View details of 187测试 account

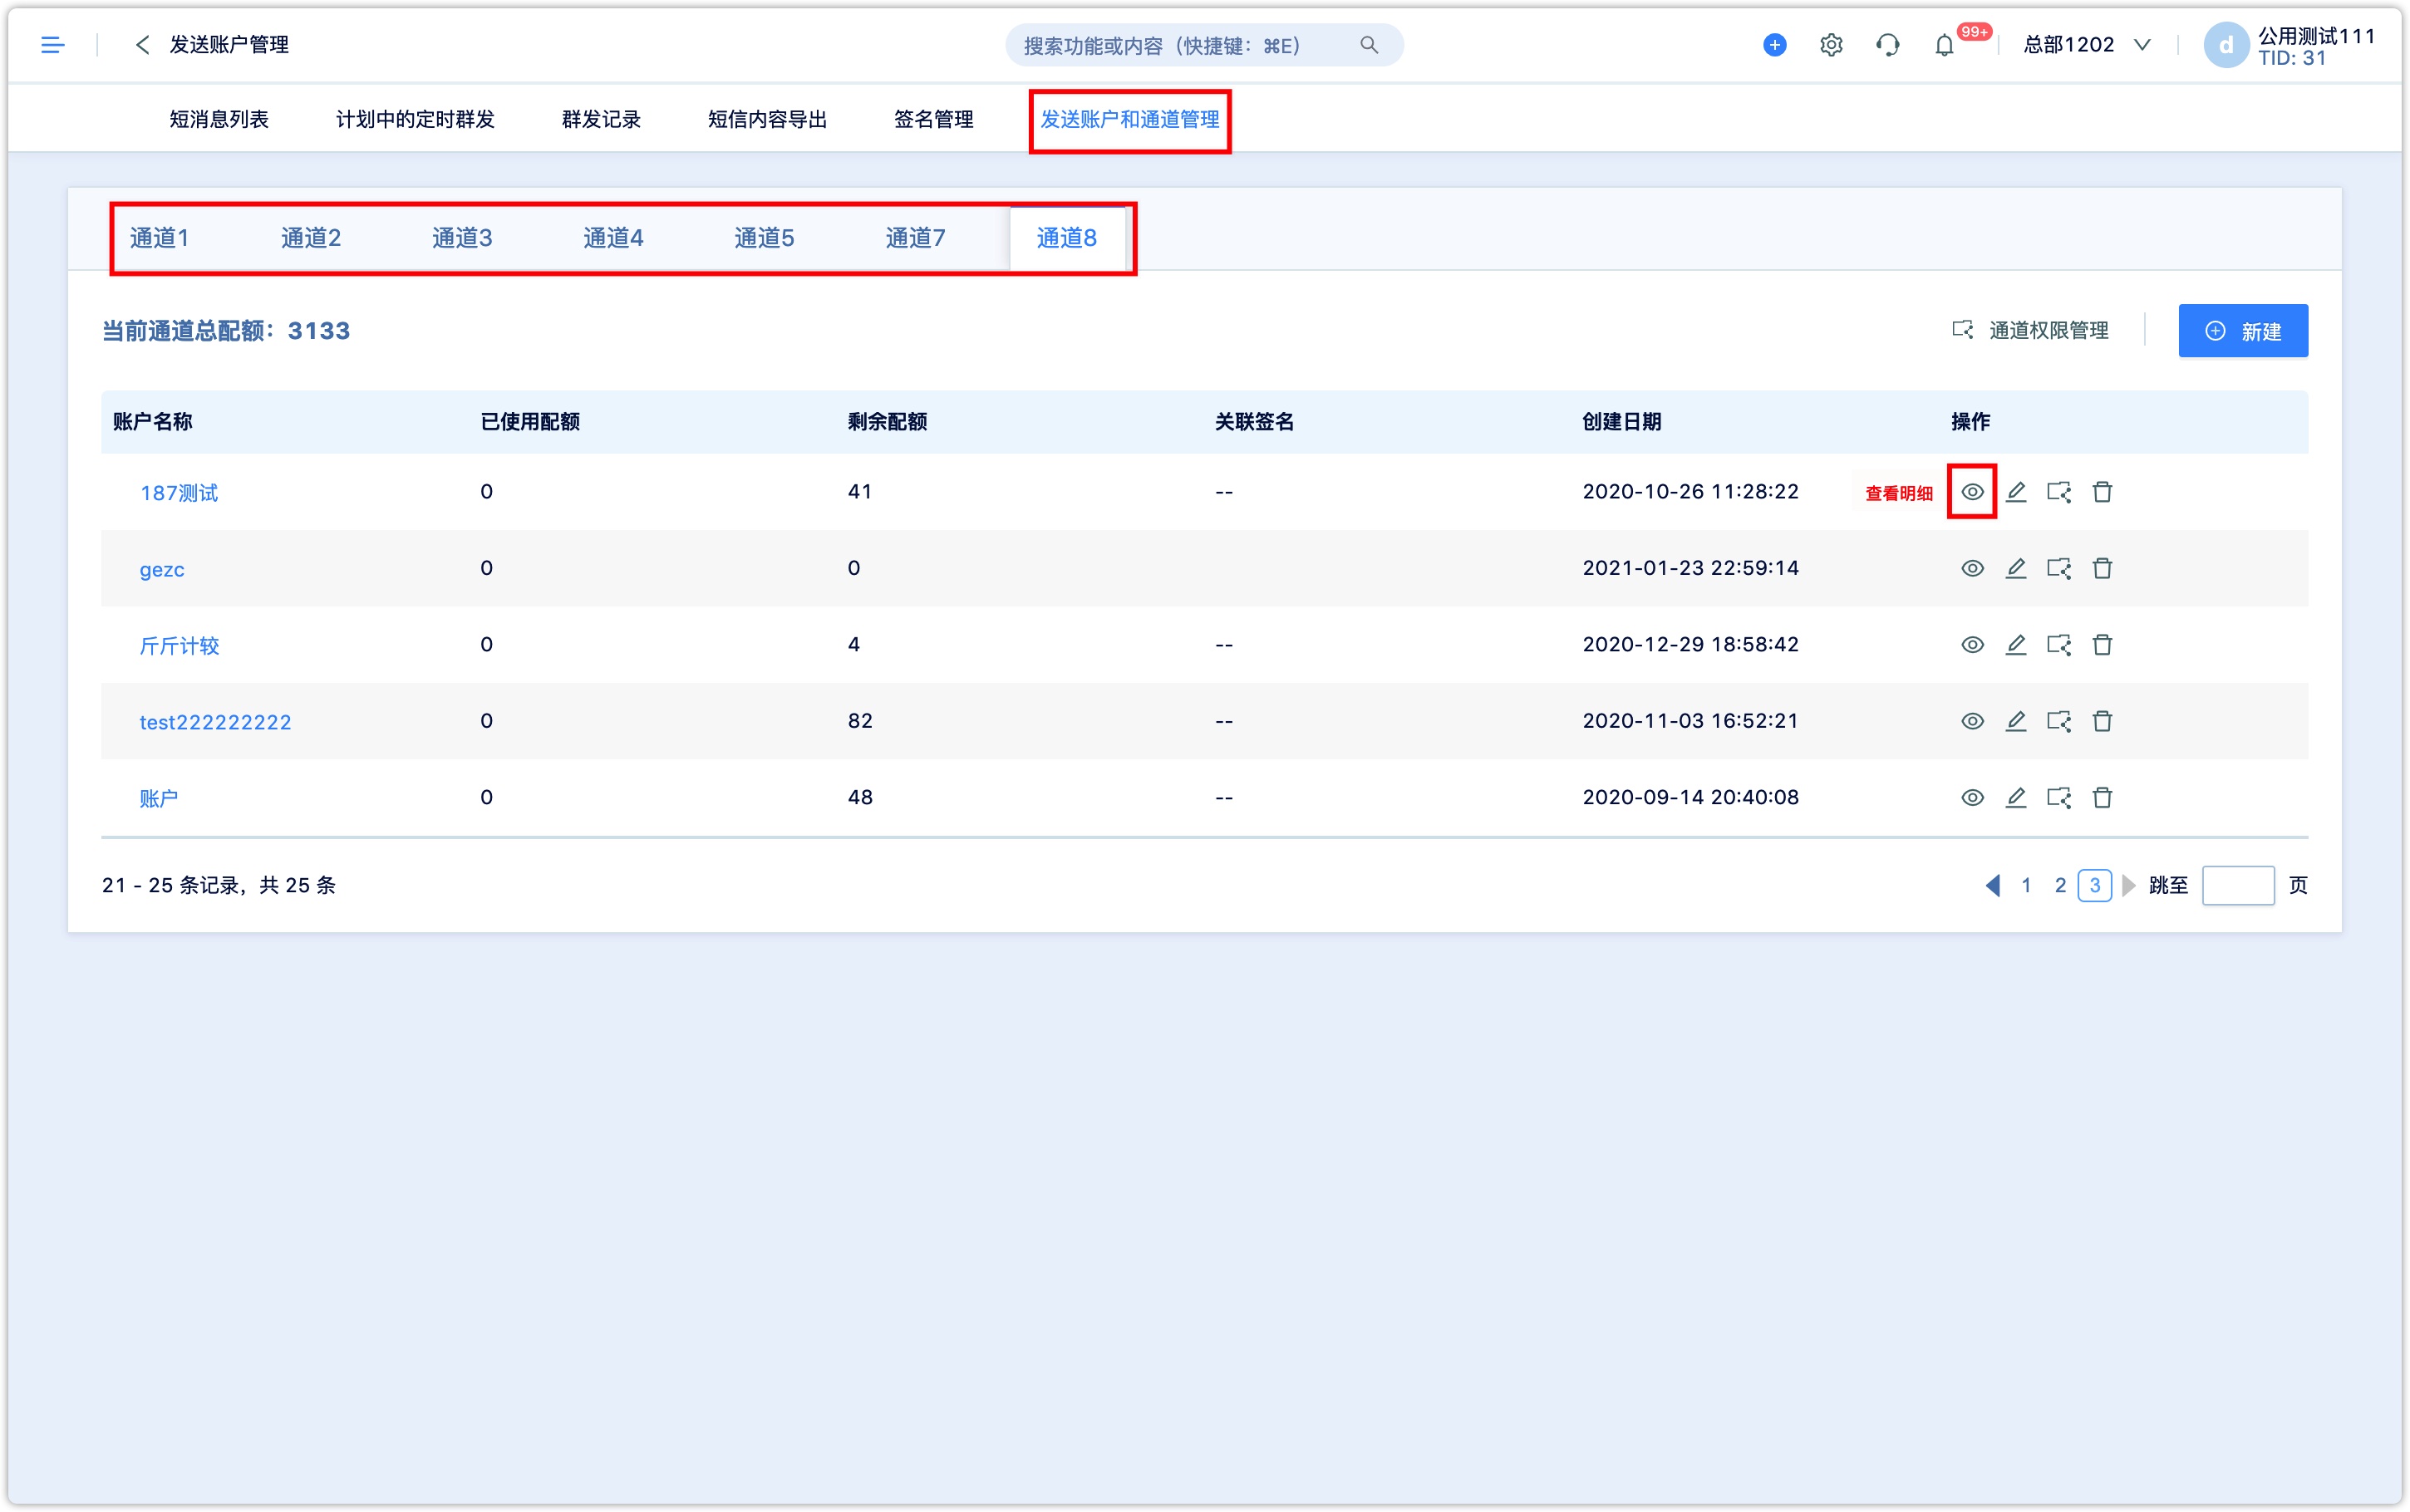[x=1971, y=491]
